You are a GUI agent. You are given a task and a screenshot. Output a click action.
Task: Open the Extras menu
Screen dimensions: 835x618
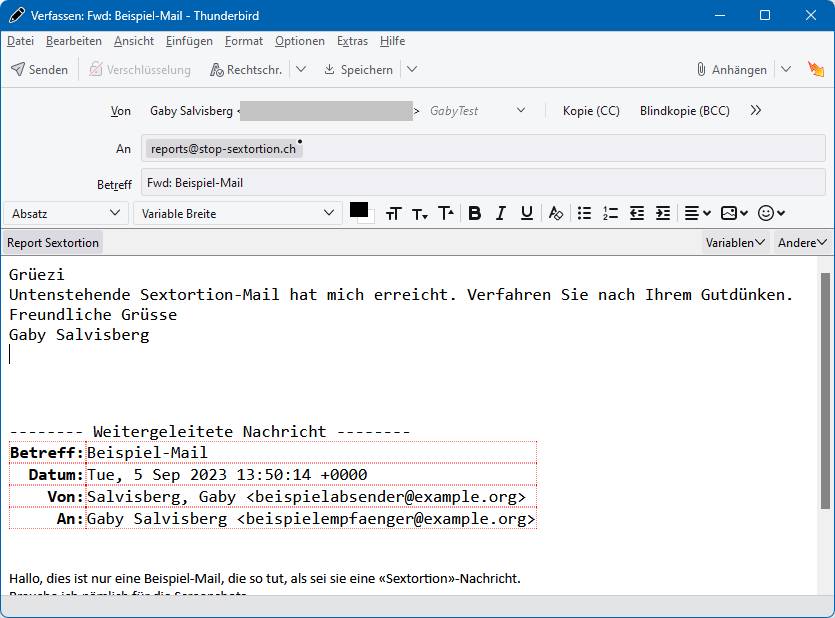(352, 41)
